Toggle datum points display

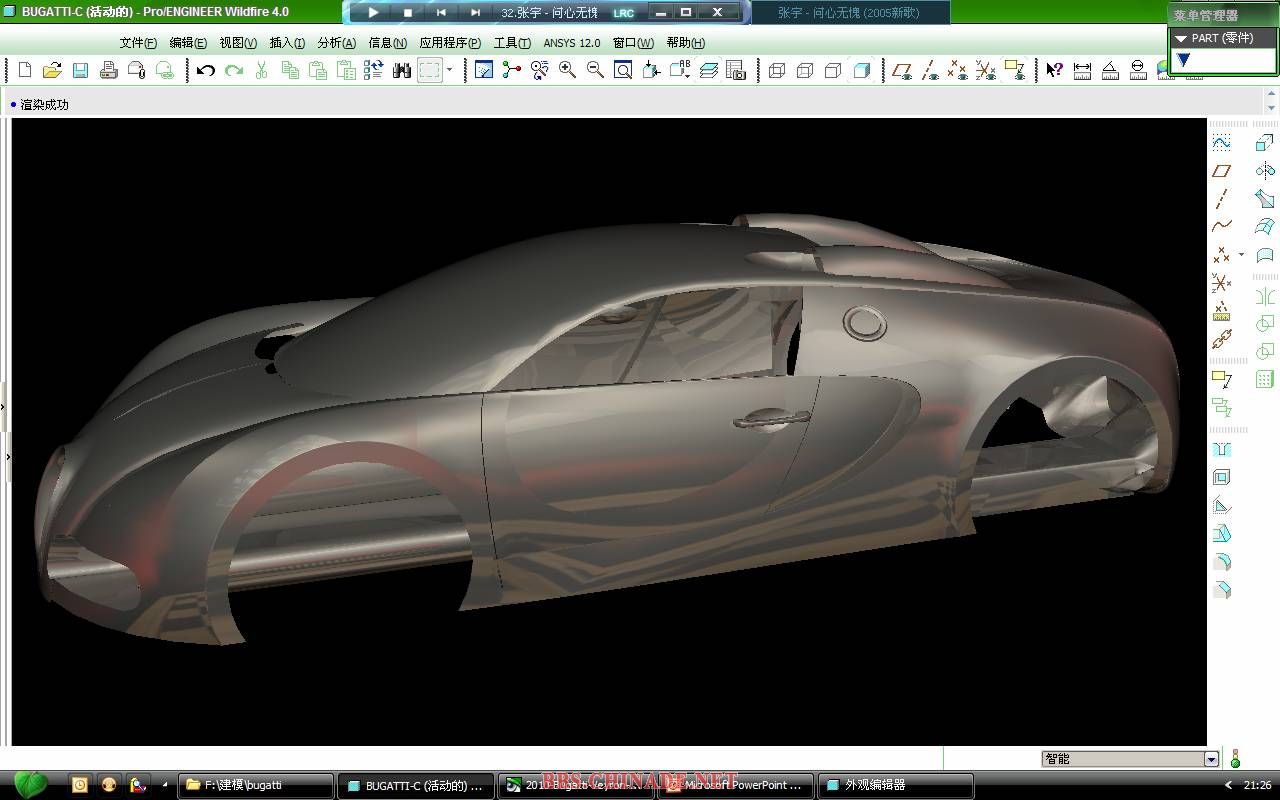[958, 70]
